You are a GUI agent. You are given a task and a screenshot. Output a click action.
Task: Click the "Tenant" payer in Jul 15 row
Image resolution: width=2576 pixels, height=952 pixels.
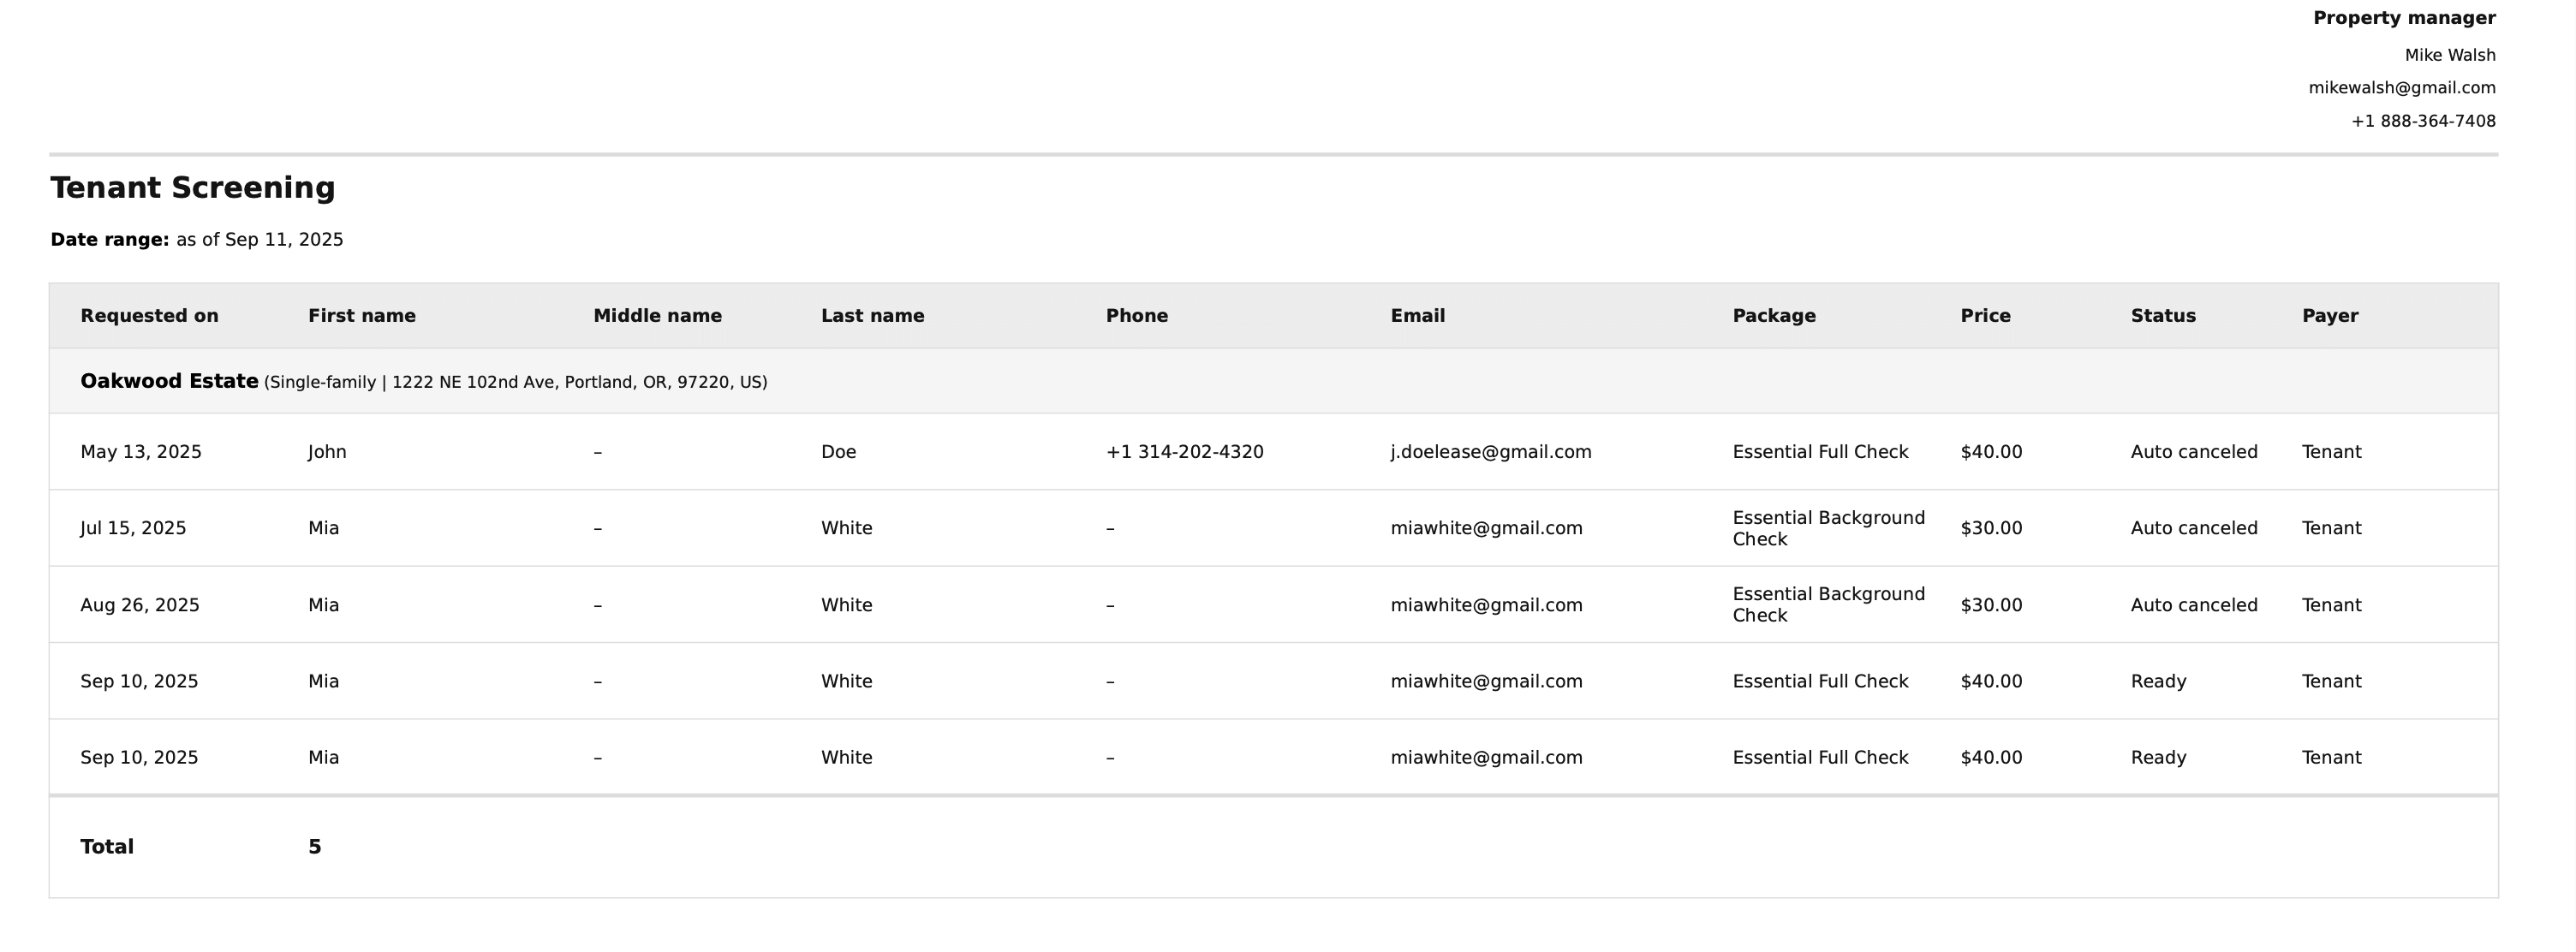pos(2331,528)
